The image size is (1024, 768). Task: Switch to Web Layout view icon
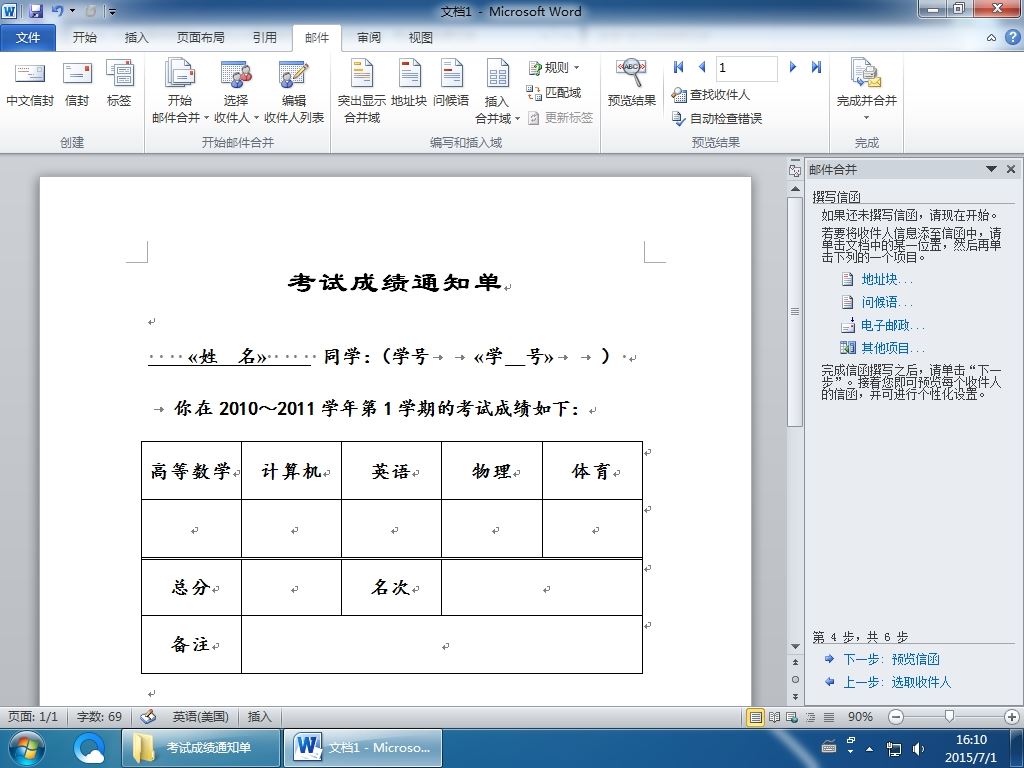pyautogui.click(x=792, y=717)
